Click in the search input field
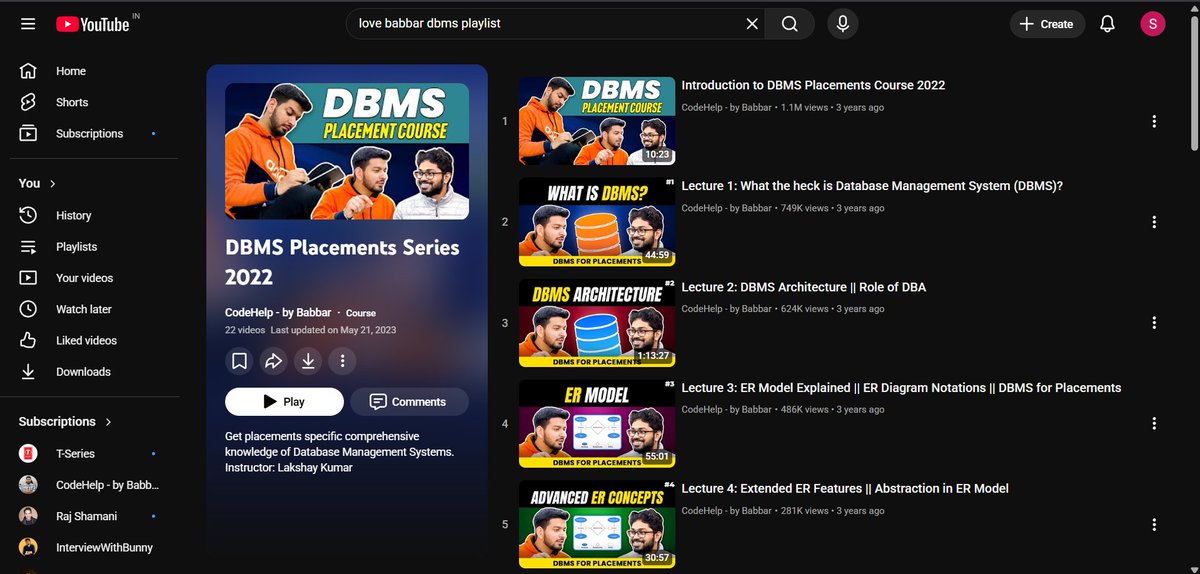This screenshot has height=574, width=1200. (545, 24)
